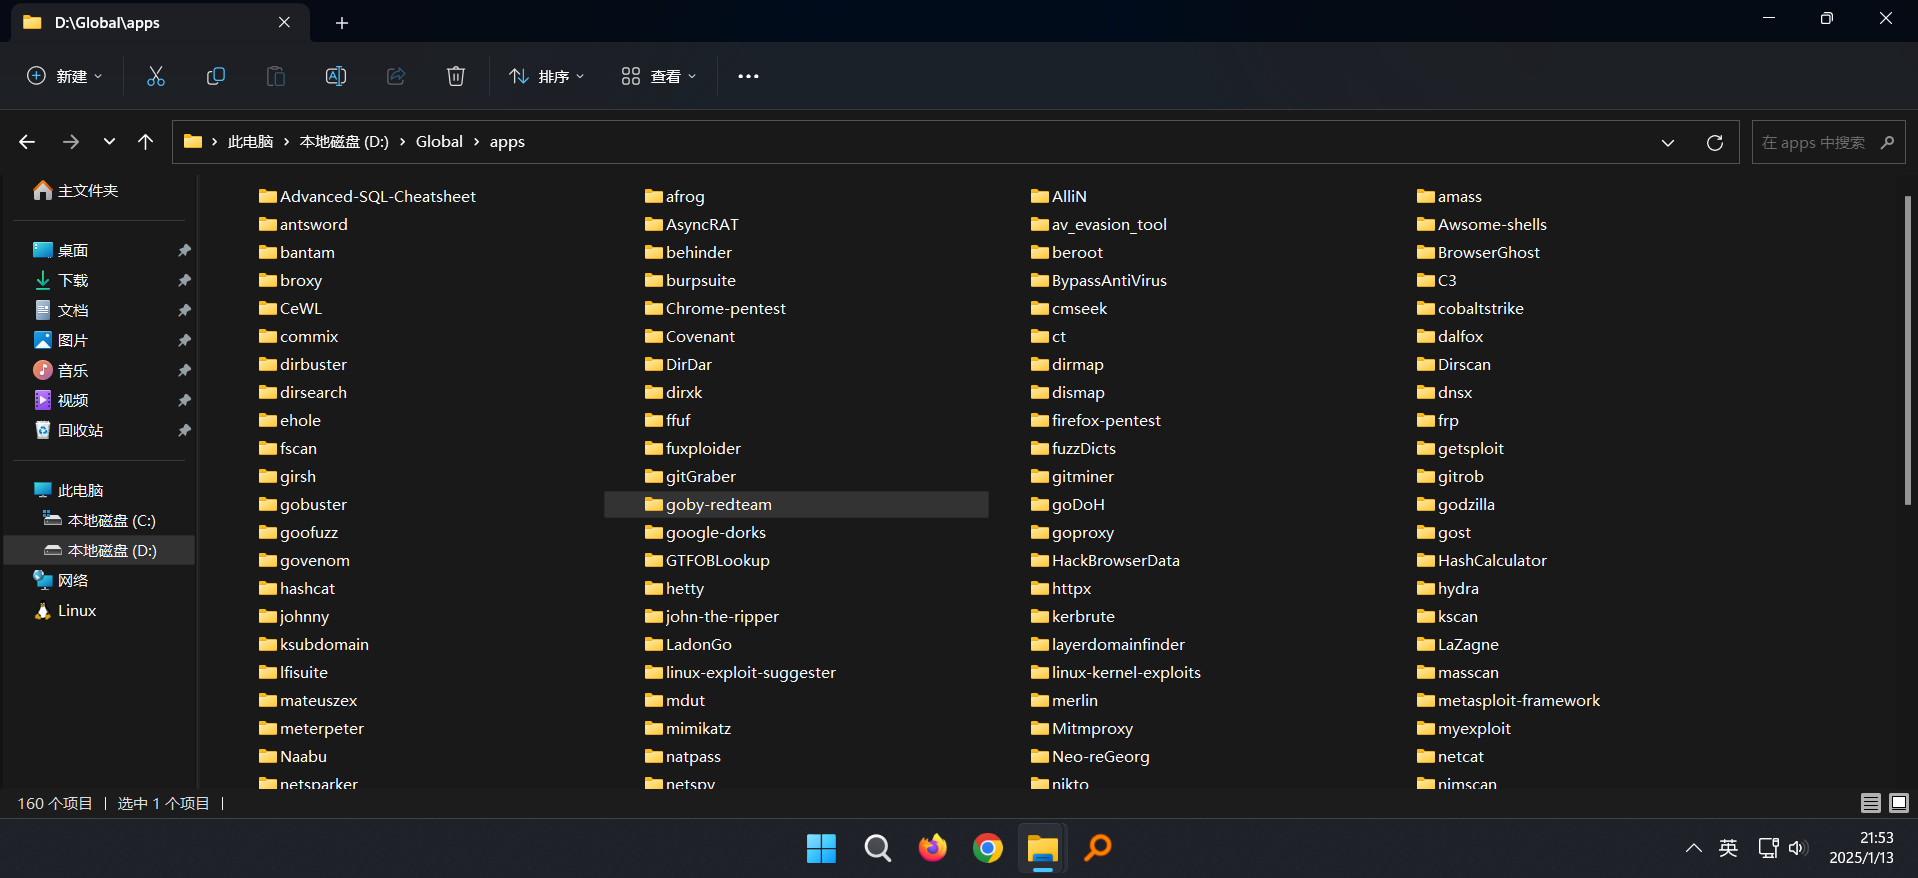The height and width of the screenshot is (878, 1918).
Task: Click the search magnifier in apps search box
Action: [1887, 142]
